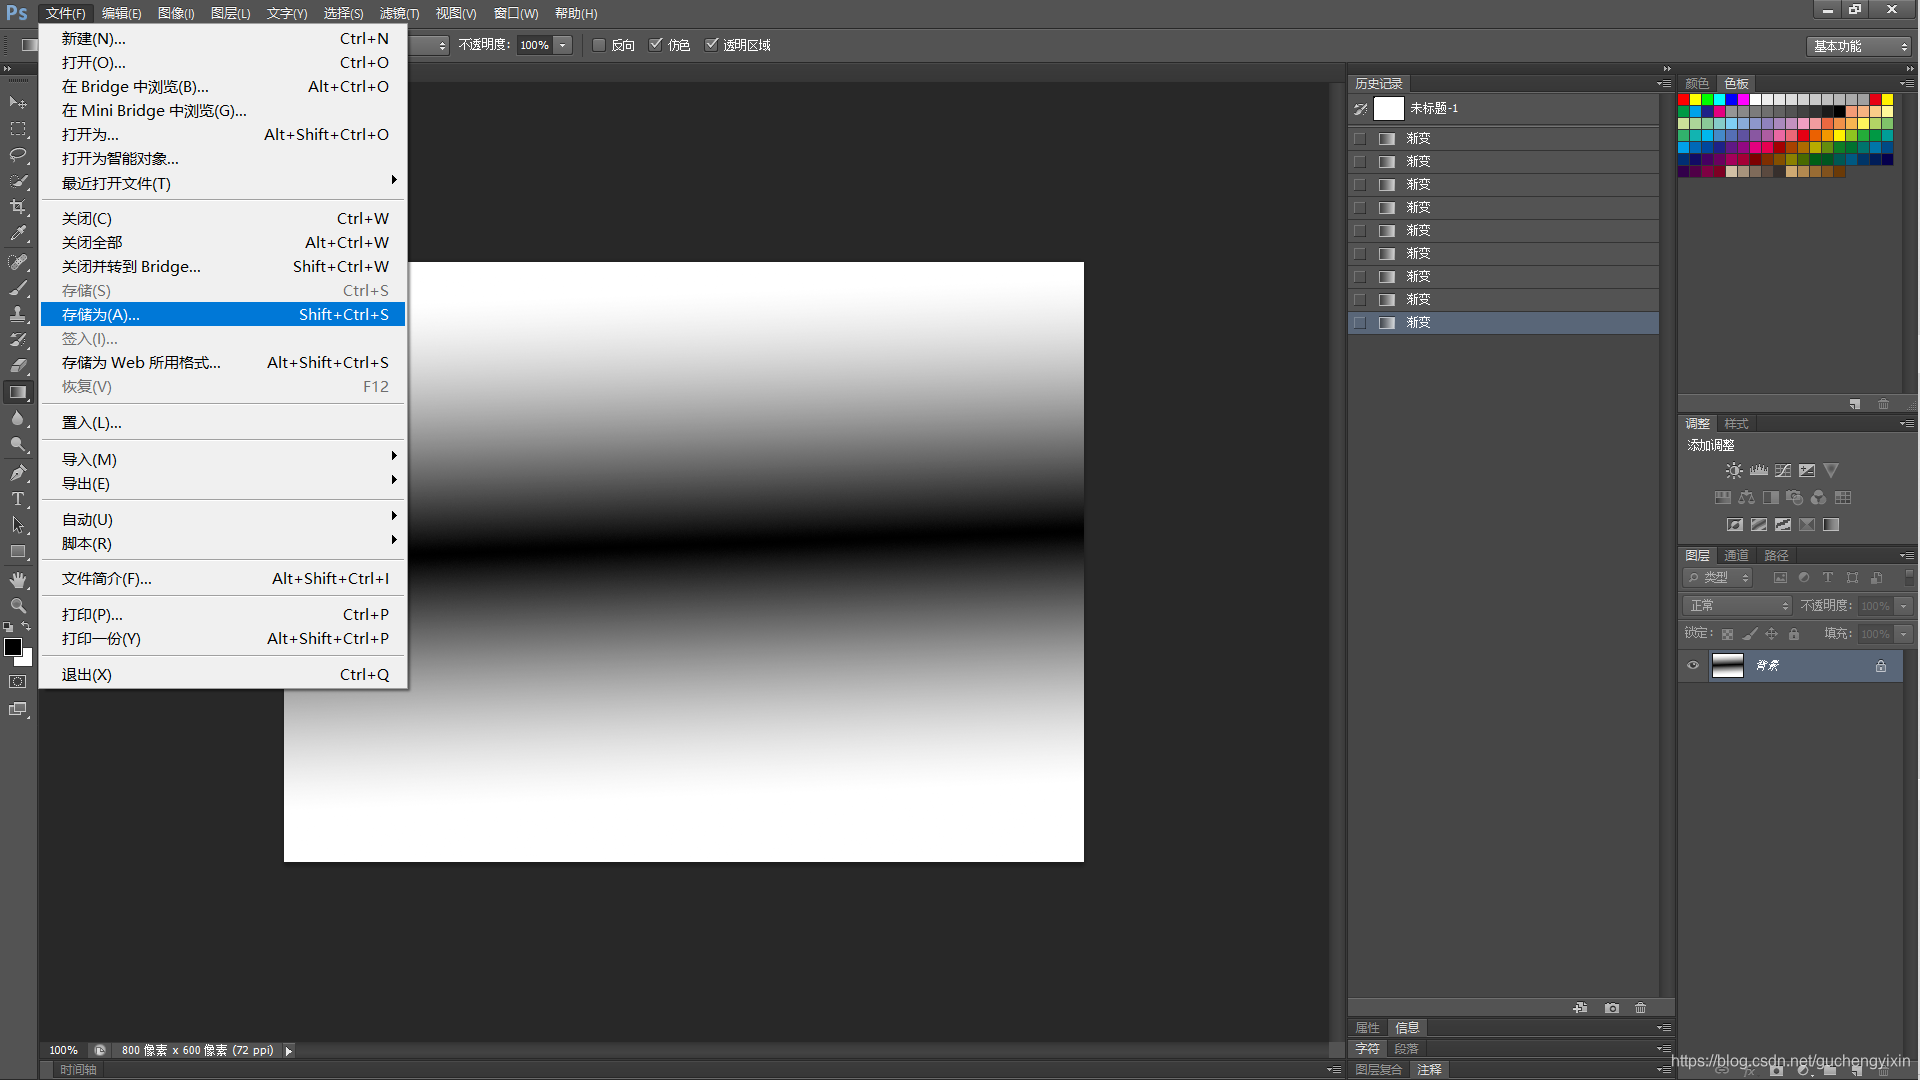Expand the 导入(M) submenu

pyautogui.click(x=223, y=459)
